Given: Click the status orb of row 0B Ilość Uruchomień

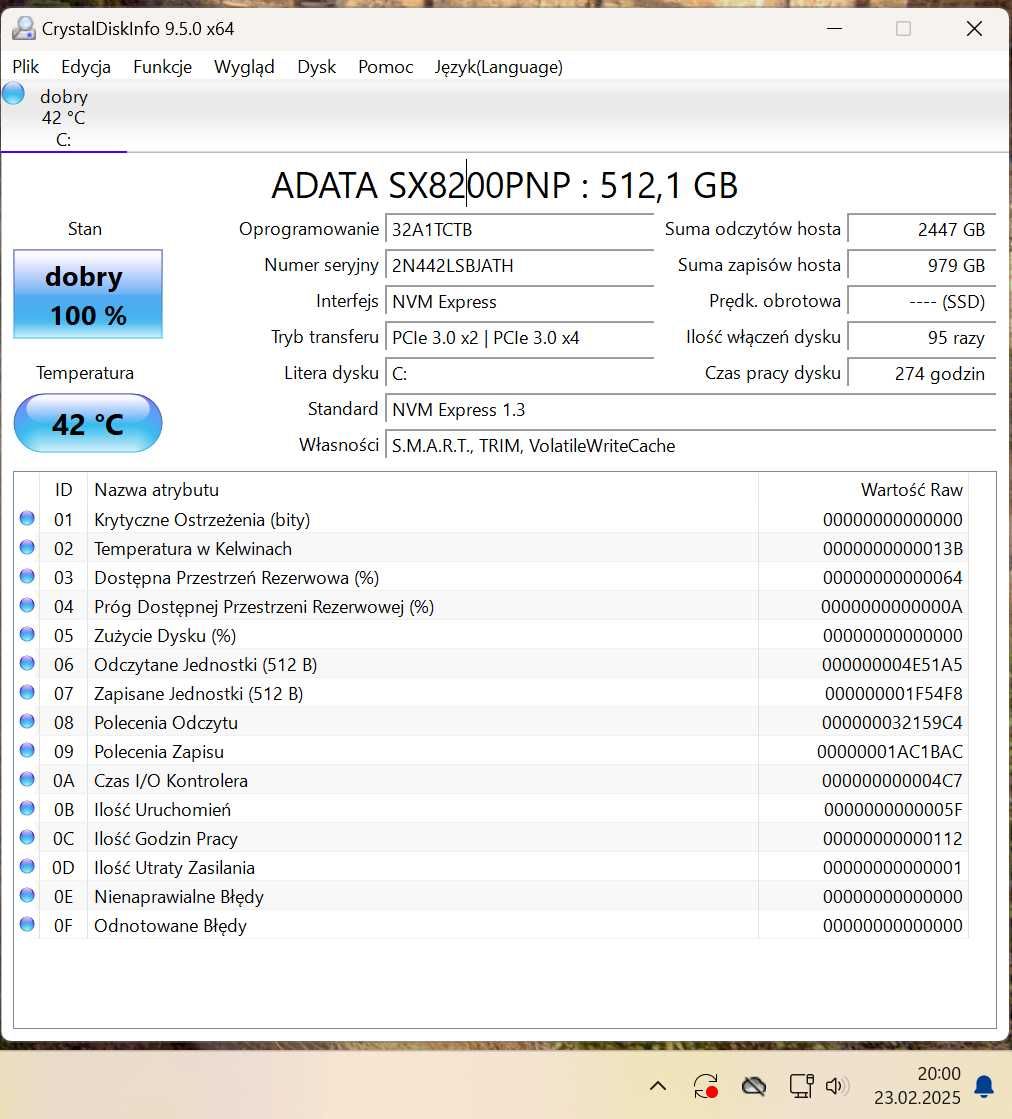Looking at the screenshot, I should [x=27, y=808].
